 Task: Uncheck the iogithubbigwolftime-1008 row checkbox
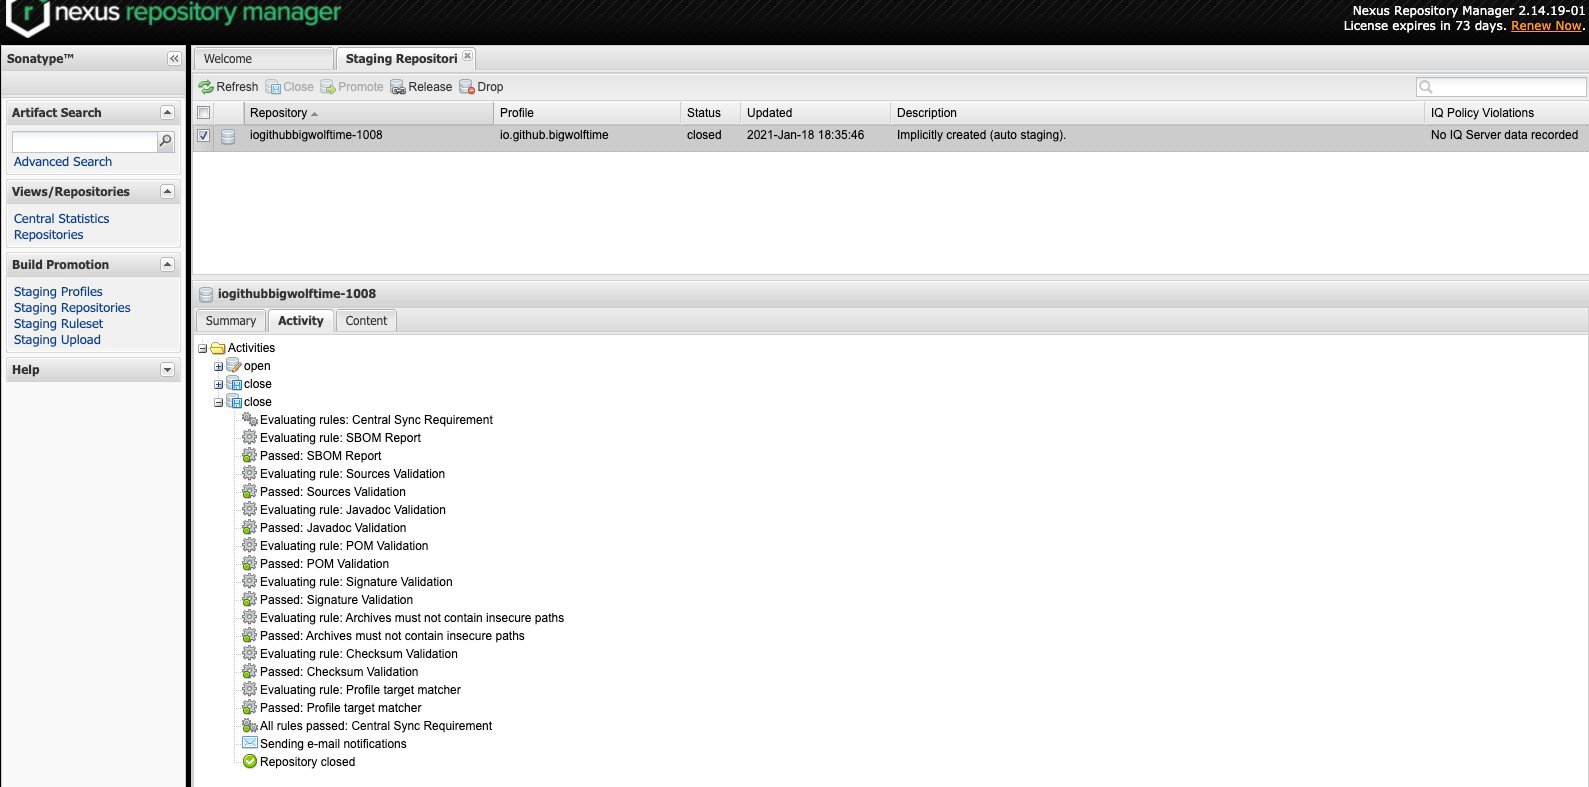click(x=204, y=136)
